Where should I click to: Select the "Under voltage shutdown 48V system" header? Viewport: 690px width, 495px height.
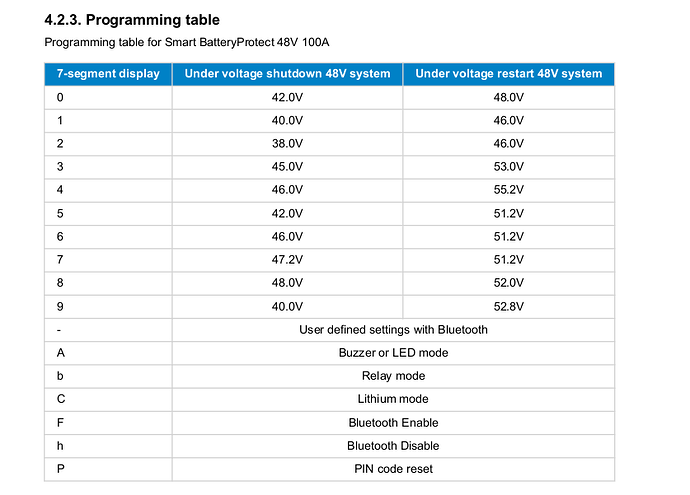point(288,74)
